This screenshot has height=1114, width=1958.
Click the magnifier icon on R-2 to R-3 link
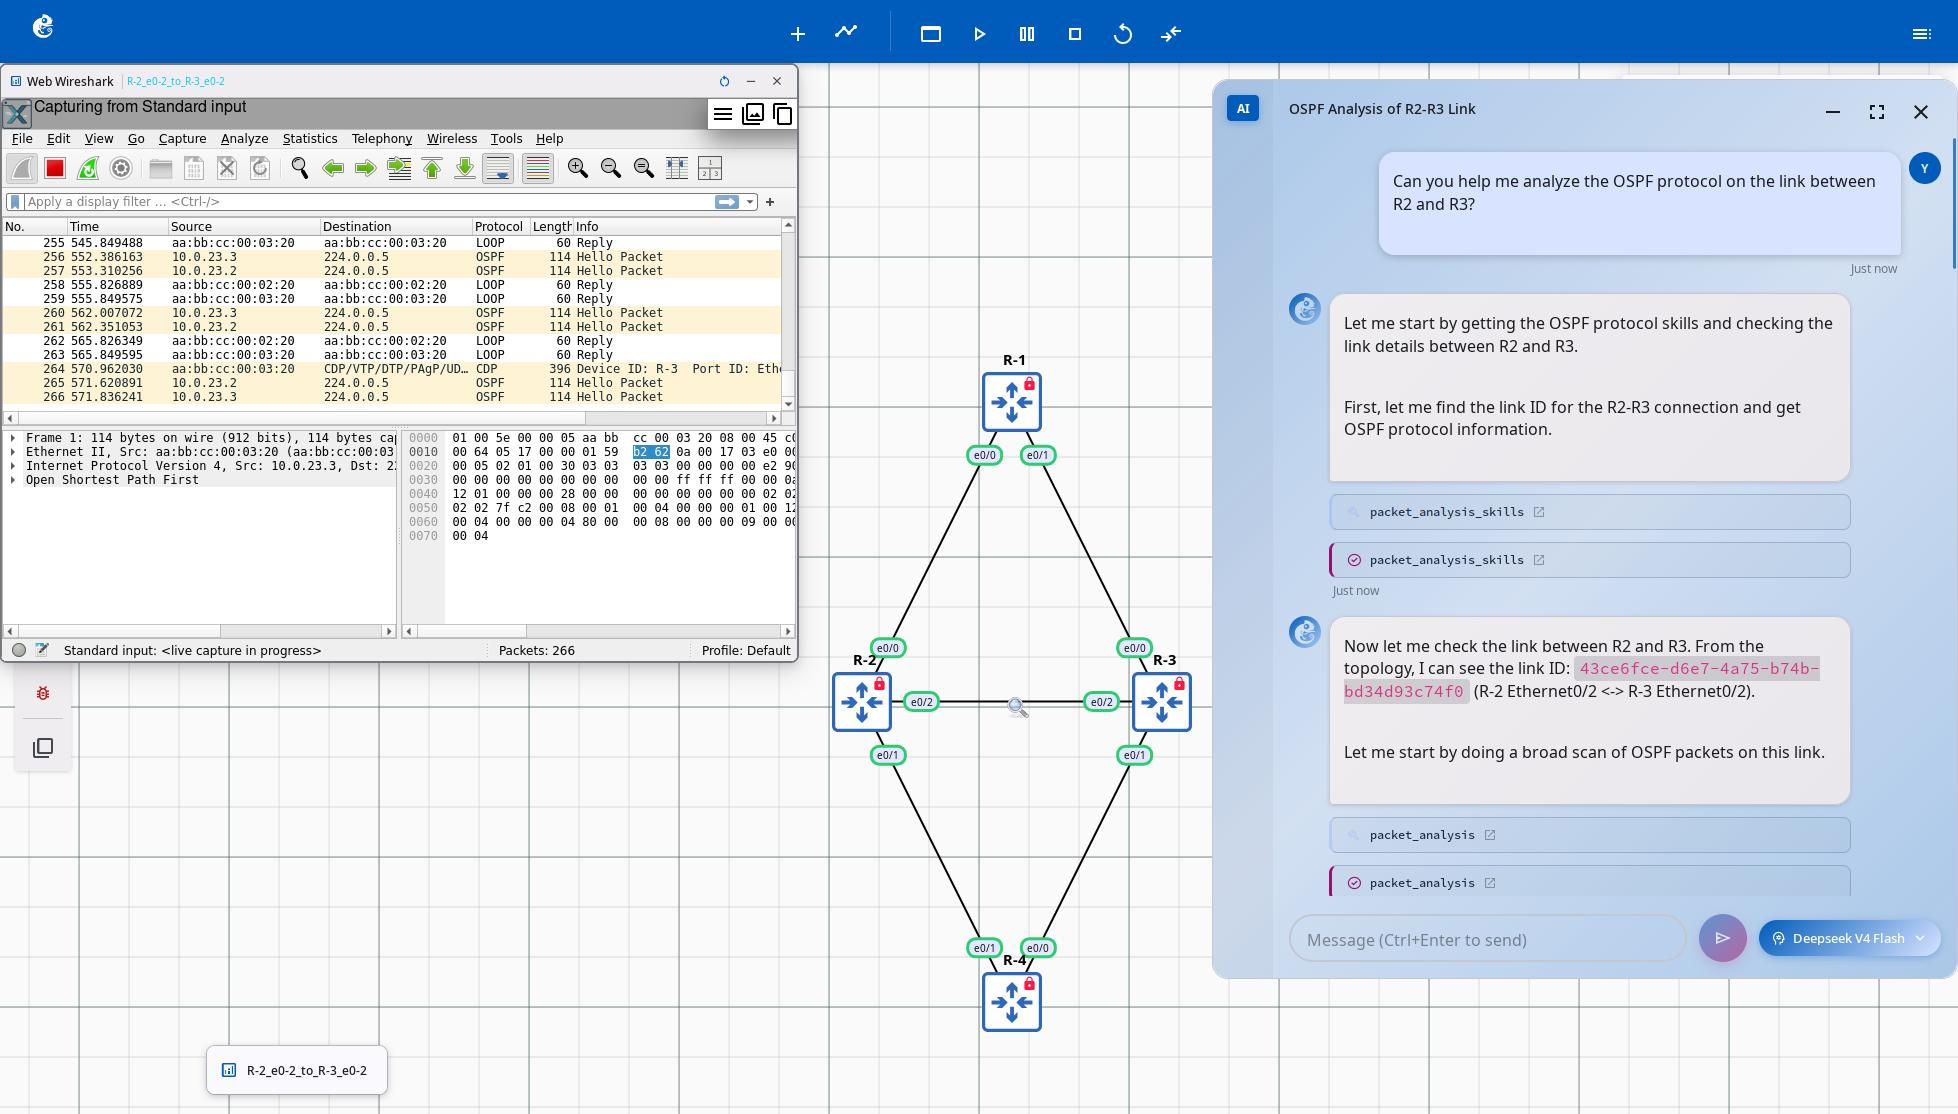point(1017,708)
